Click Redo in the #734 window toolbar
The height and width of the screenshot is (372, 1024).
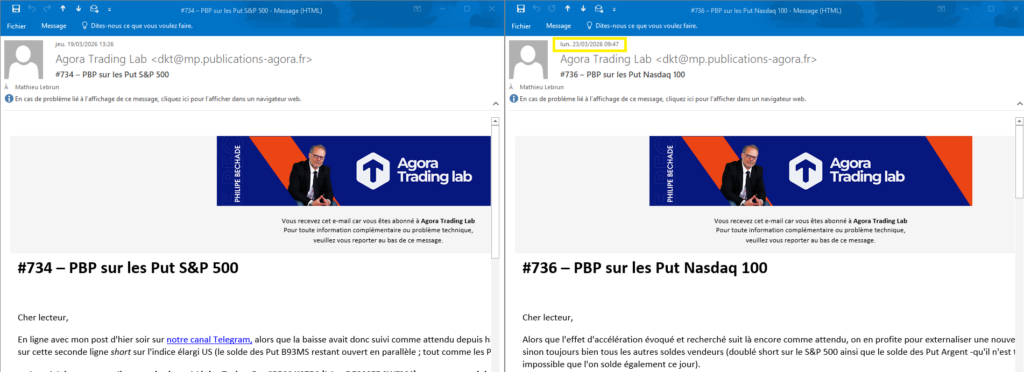(47, 9)
